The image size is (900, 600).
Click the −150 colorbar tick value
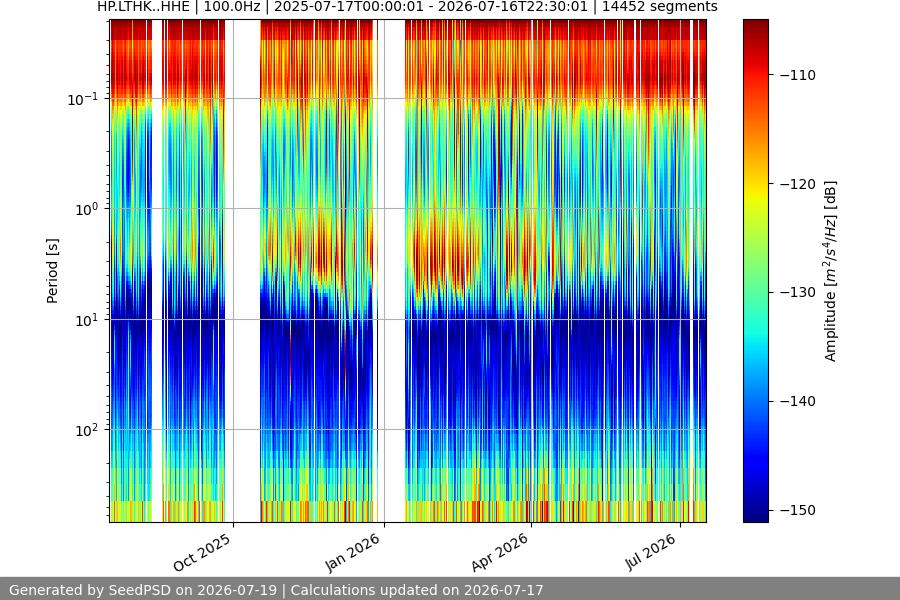[798, 510]
